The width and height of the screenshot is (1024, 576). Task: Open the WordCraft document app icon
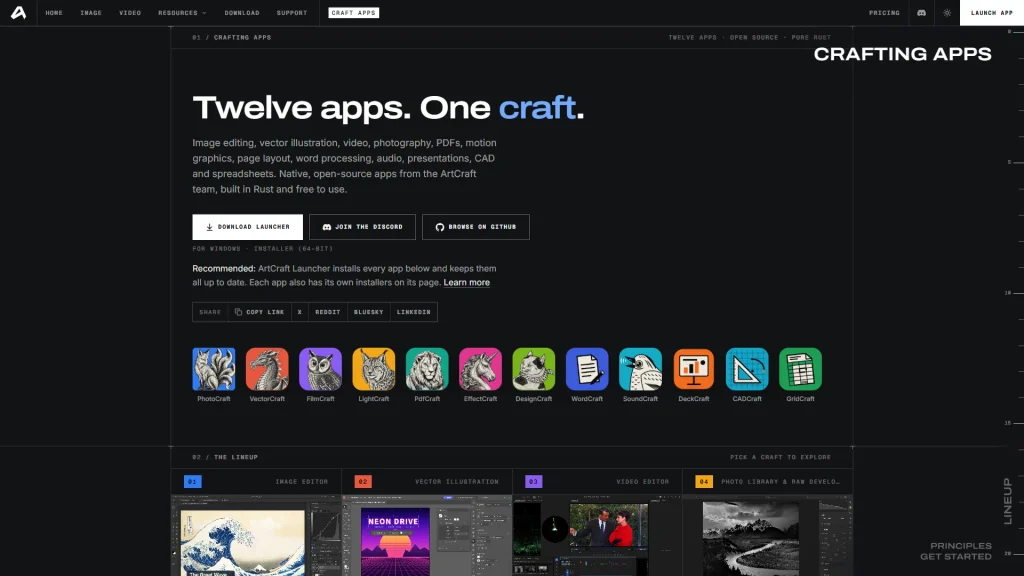coord(587,369)
